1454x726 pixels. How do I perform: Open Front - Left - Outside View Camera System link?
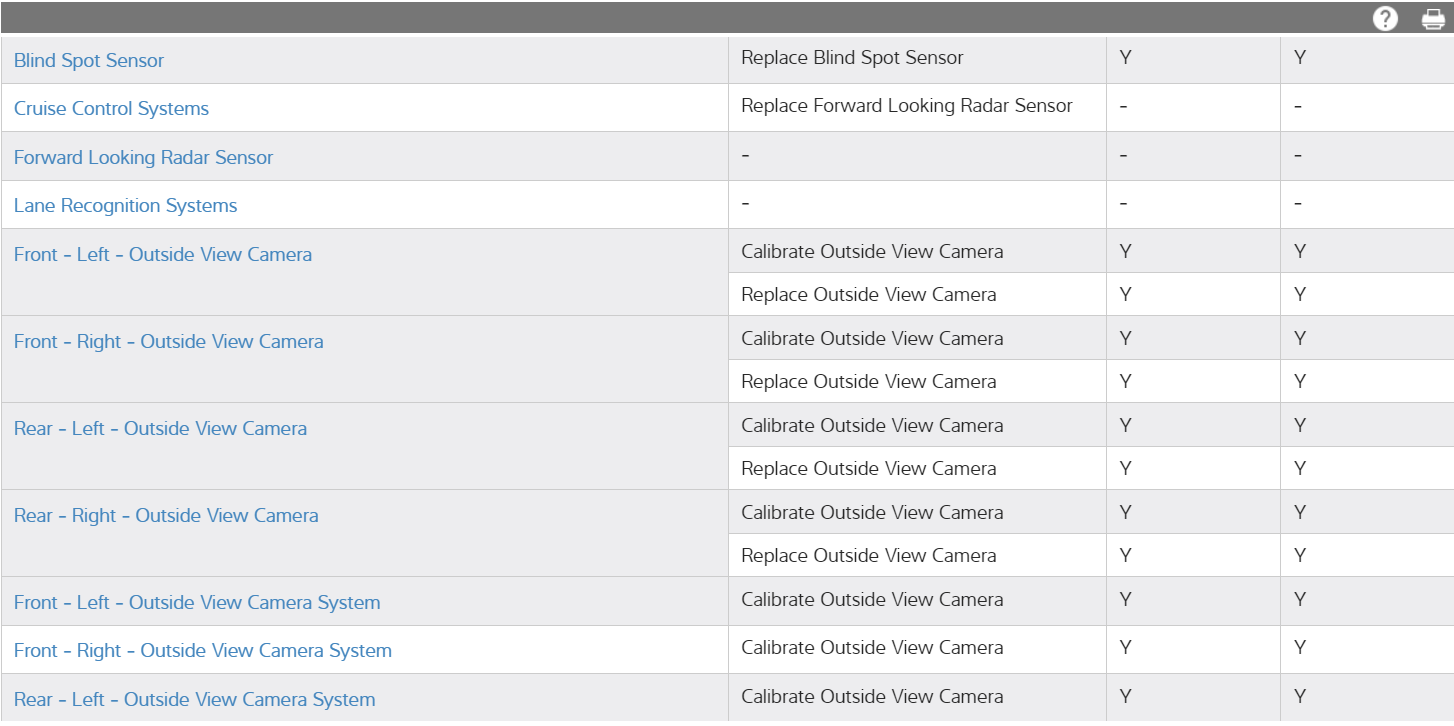(x=197, y=602)
